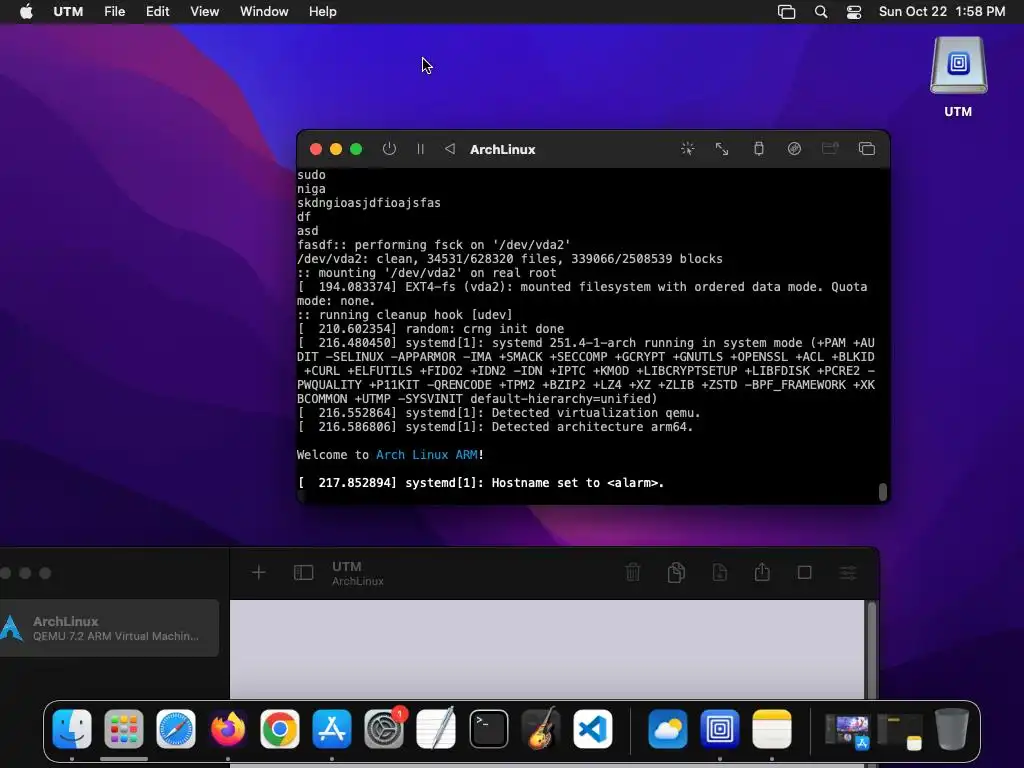The width and height of the screenshot is (1024, 768).
Task: Open the USB devices icon in VM toolbar
Action: click(x=758, y=149)
